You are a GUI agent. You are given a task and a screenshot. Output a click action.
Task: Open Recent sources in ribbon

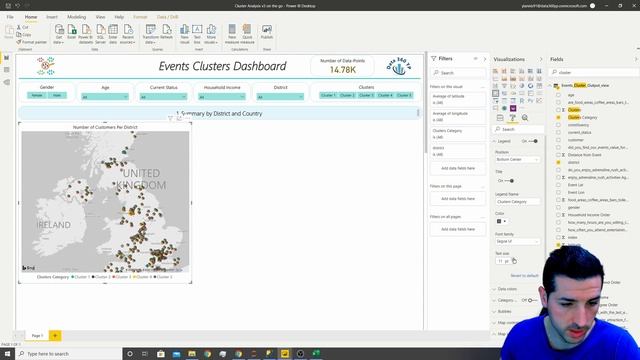click(128, 34)
